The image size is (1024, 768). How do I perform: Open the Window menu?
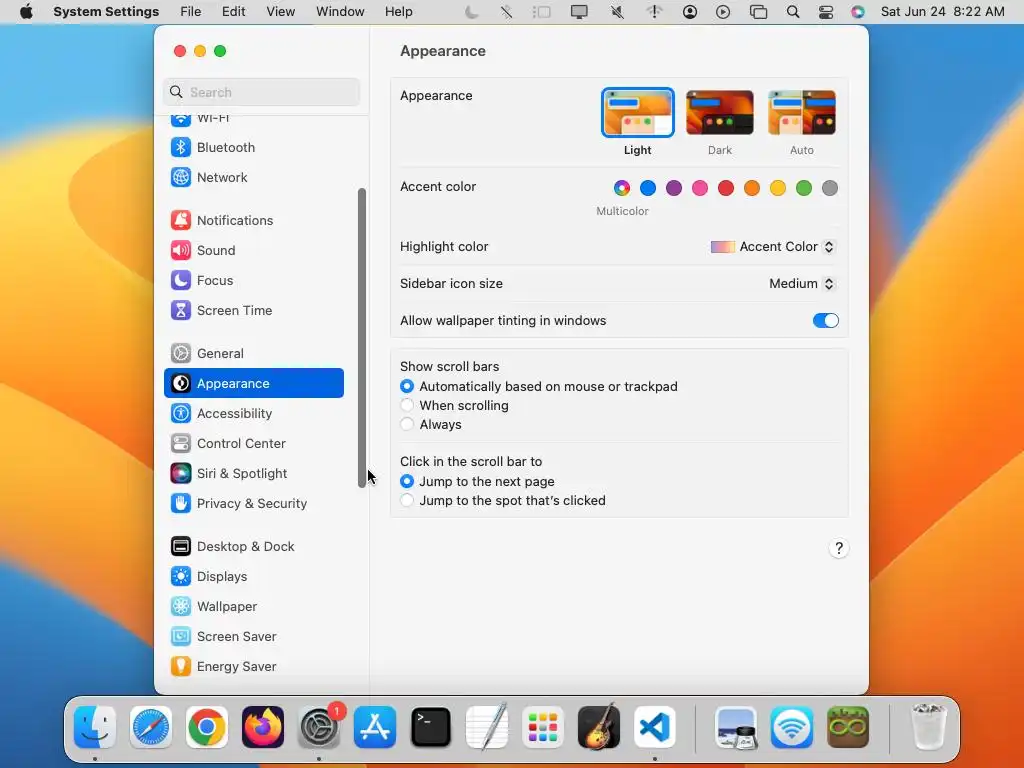pos(340,12)
